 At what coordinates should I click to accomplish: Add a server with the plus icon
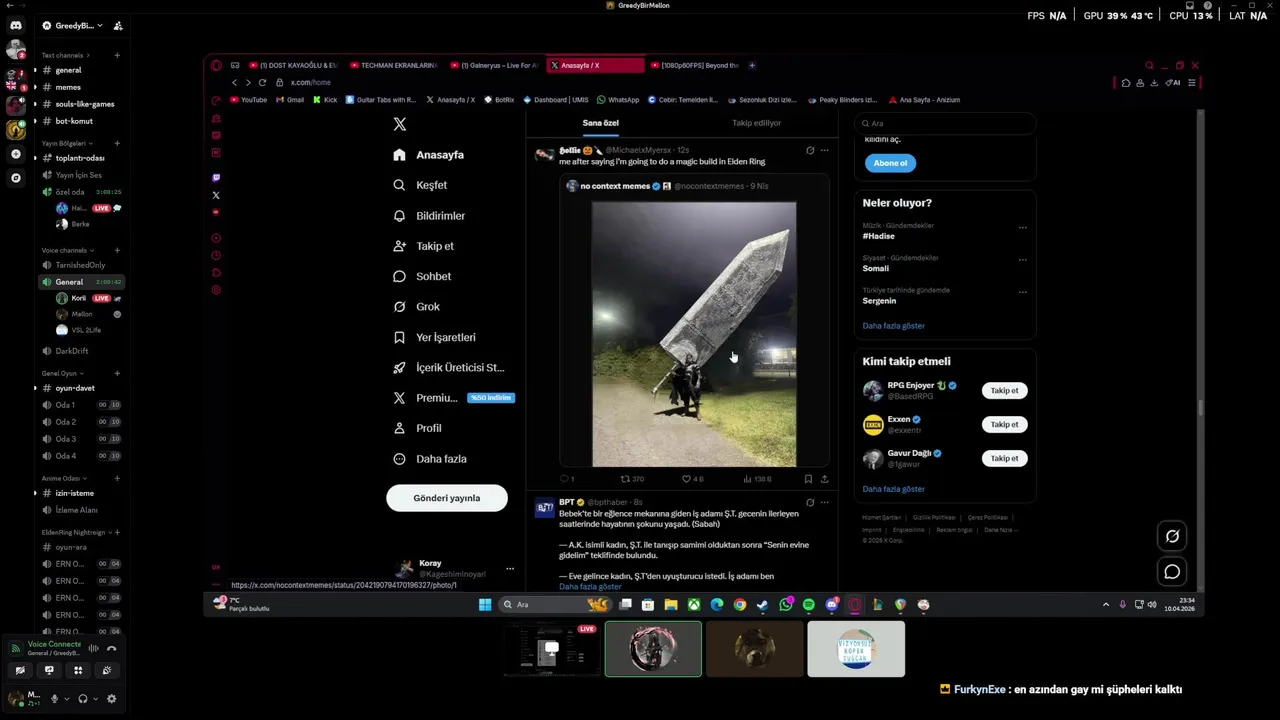pos(15,154)
